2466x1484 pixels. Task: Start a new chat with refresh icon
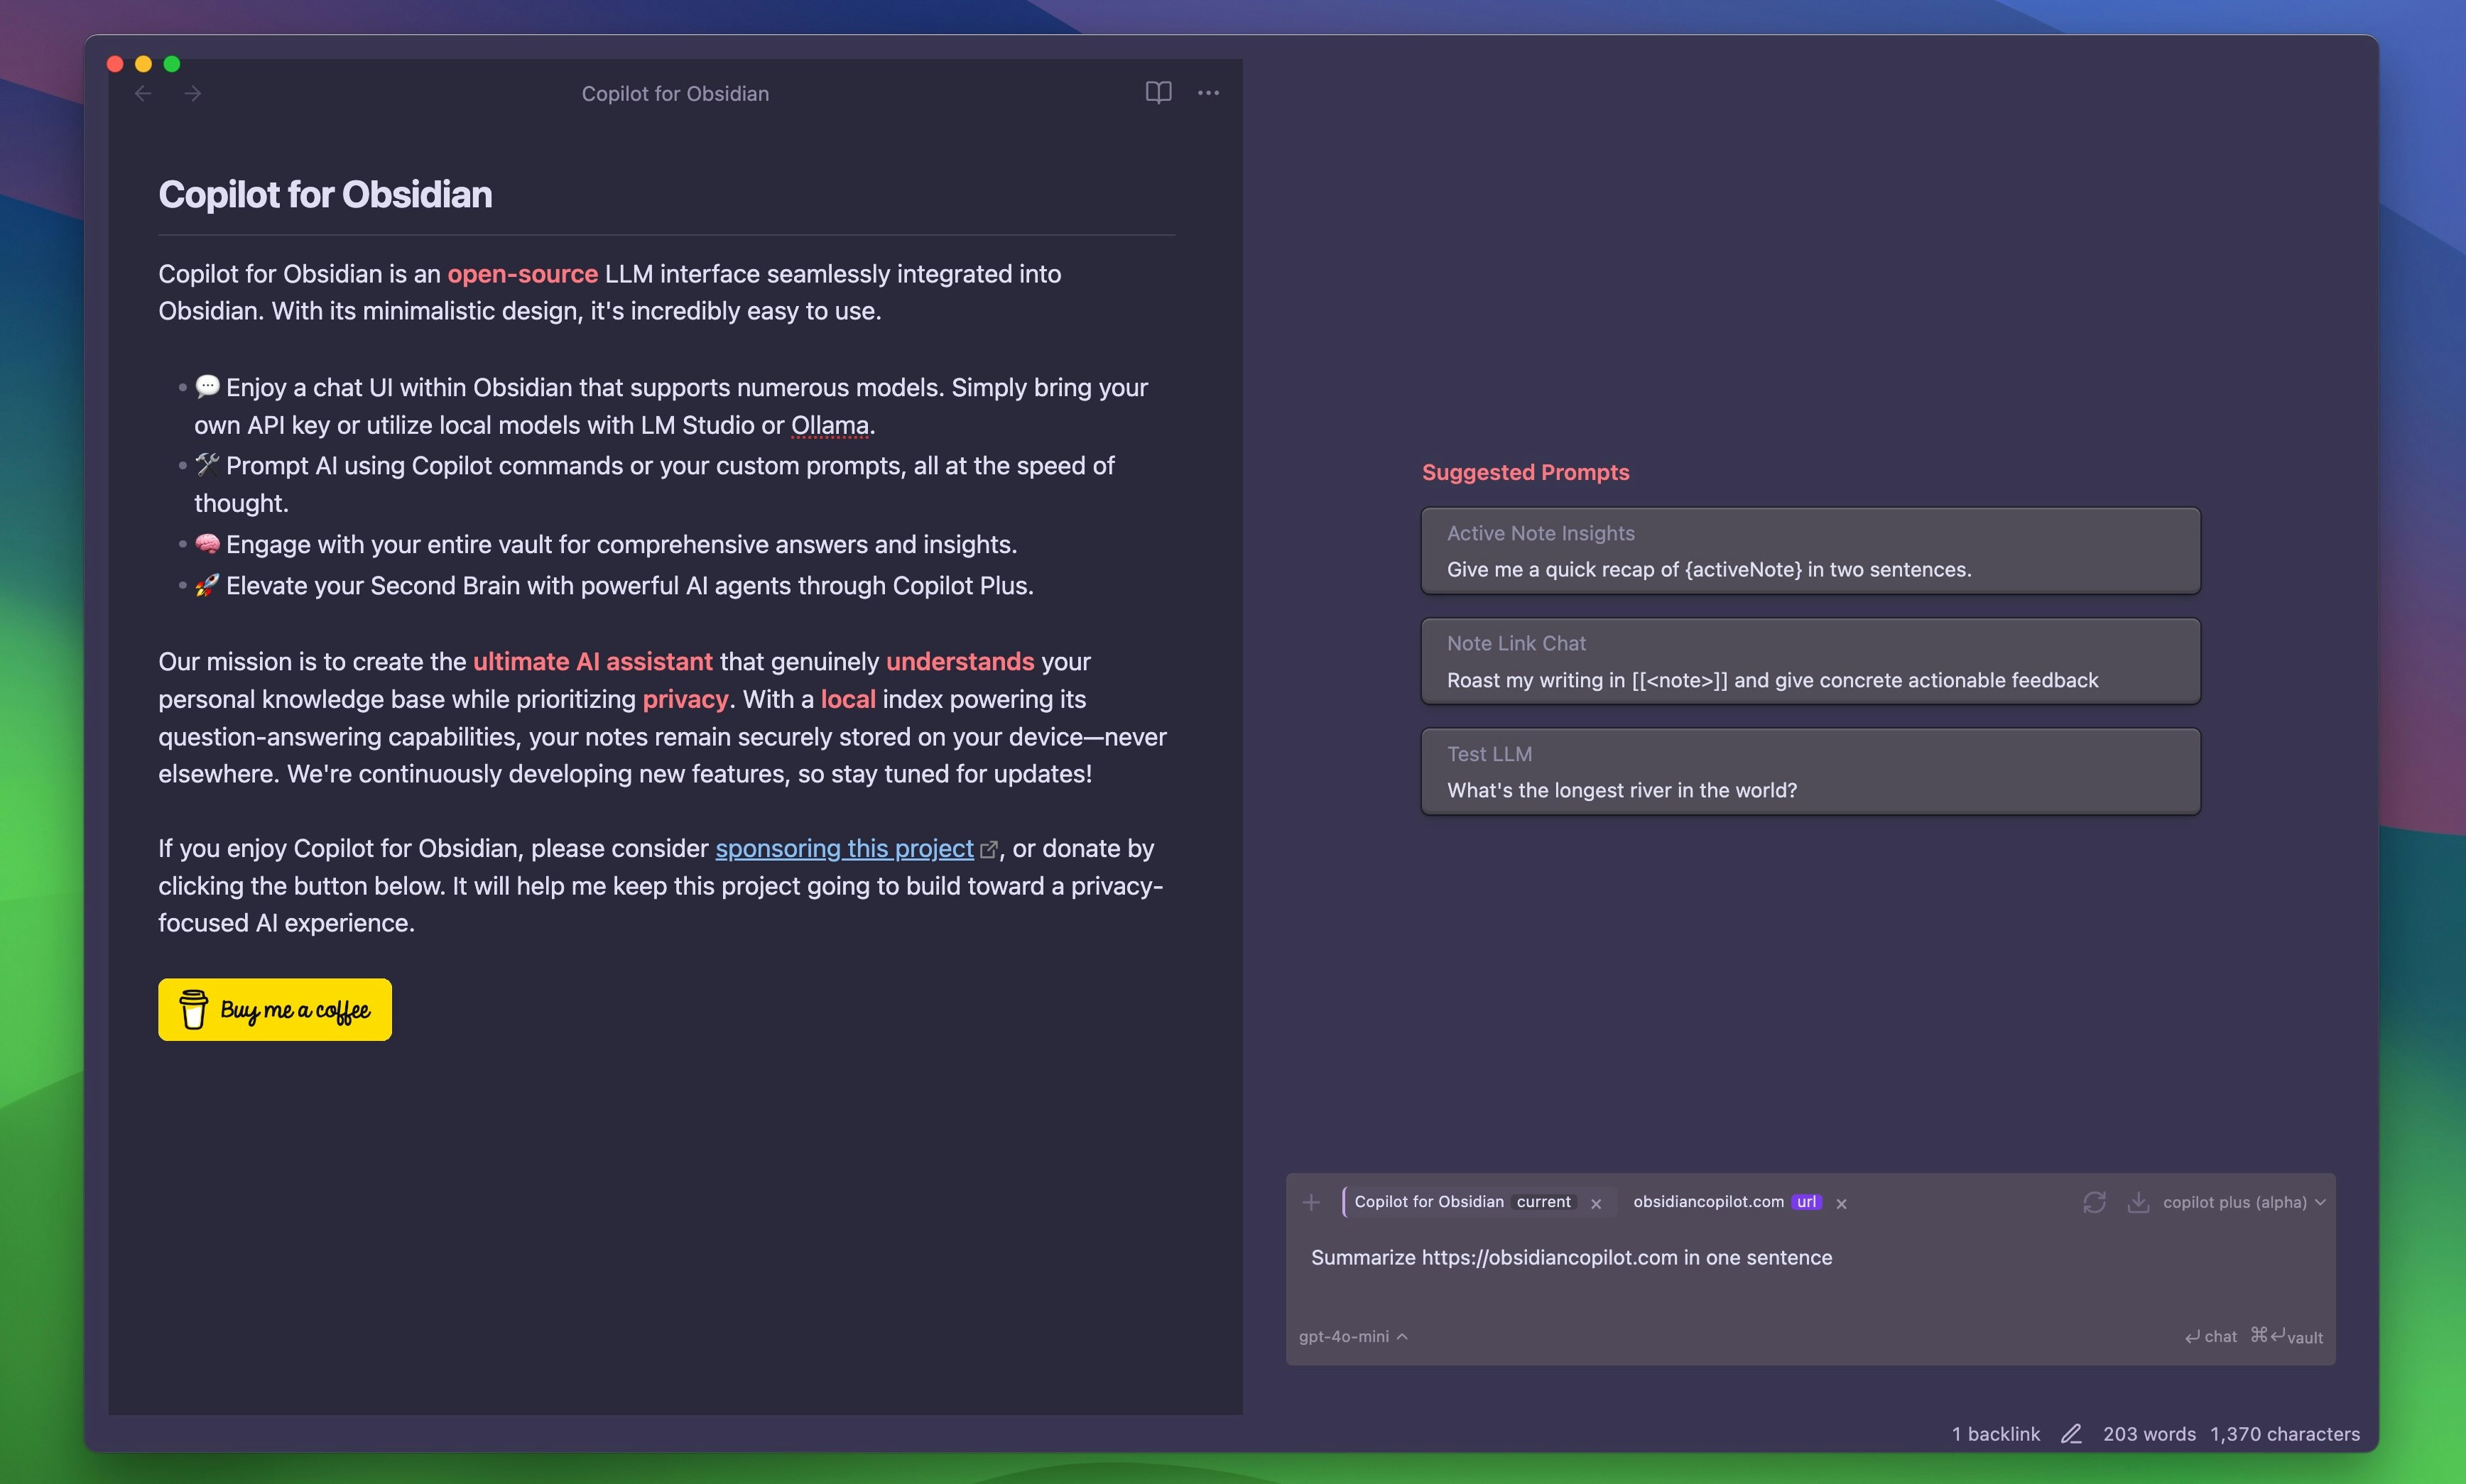click(2094, 1202)
